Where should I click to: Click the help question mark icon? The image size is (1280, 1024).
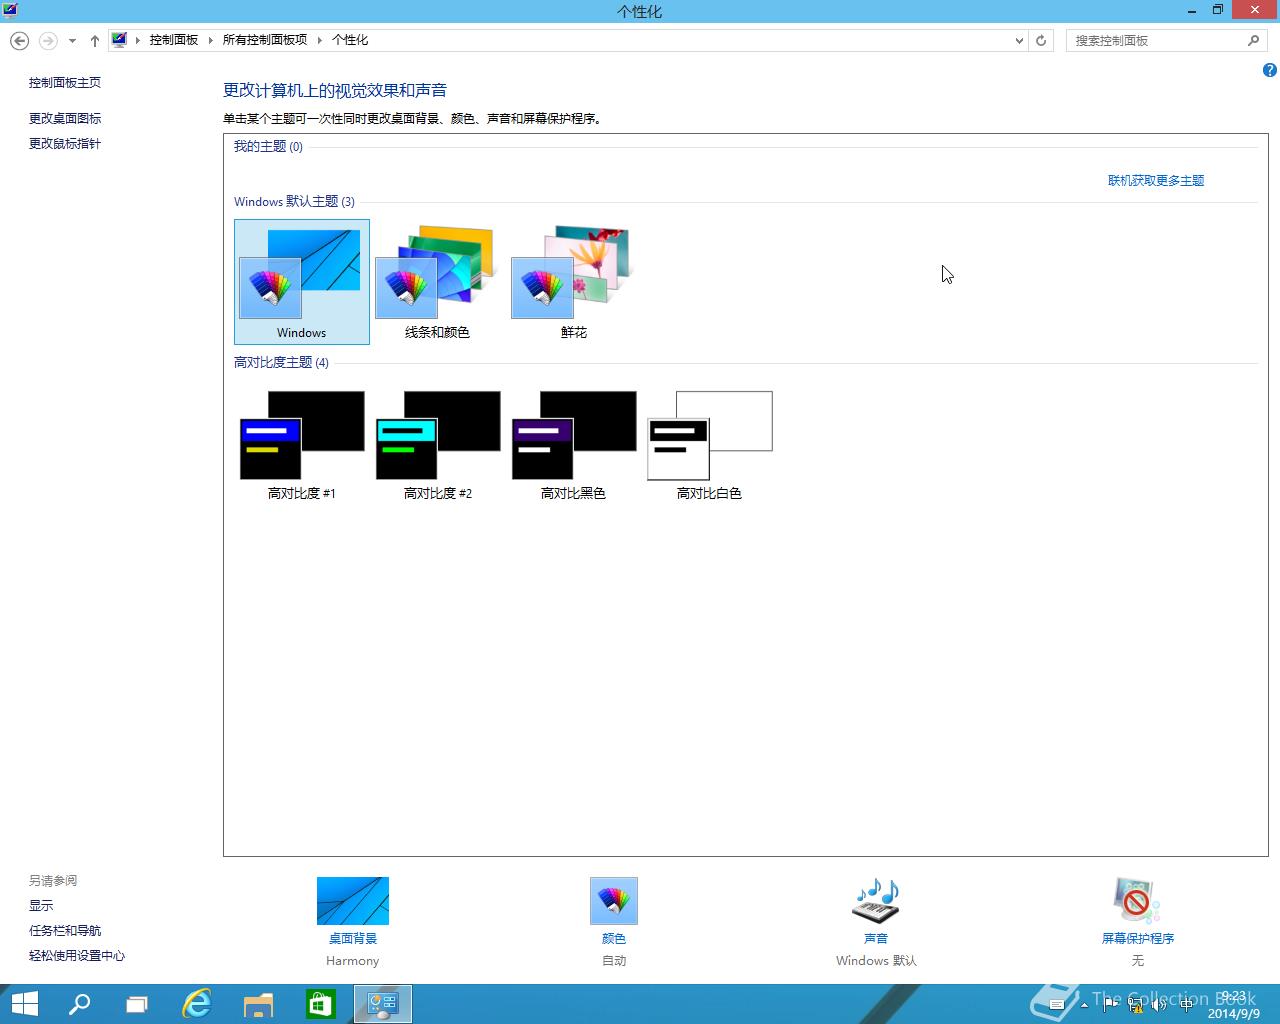[1269, 70]
